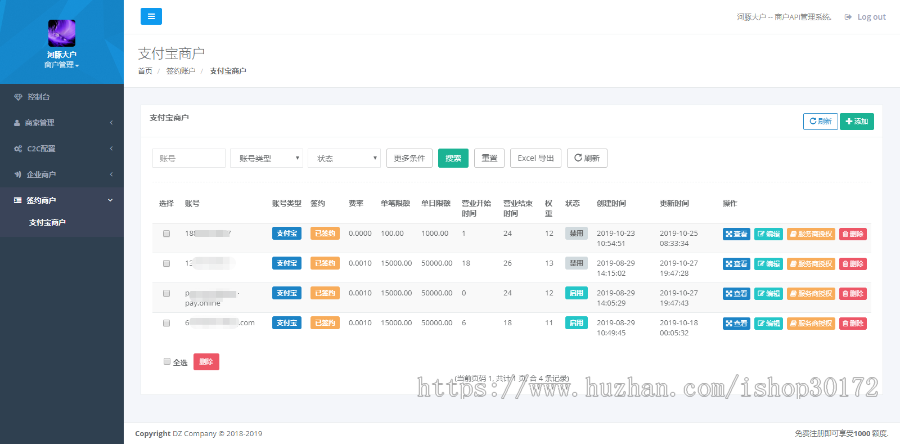Open the 账号类型 dropdown
900x444 pixels.
(266, 158)
